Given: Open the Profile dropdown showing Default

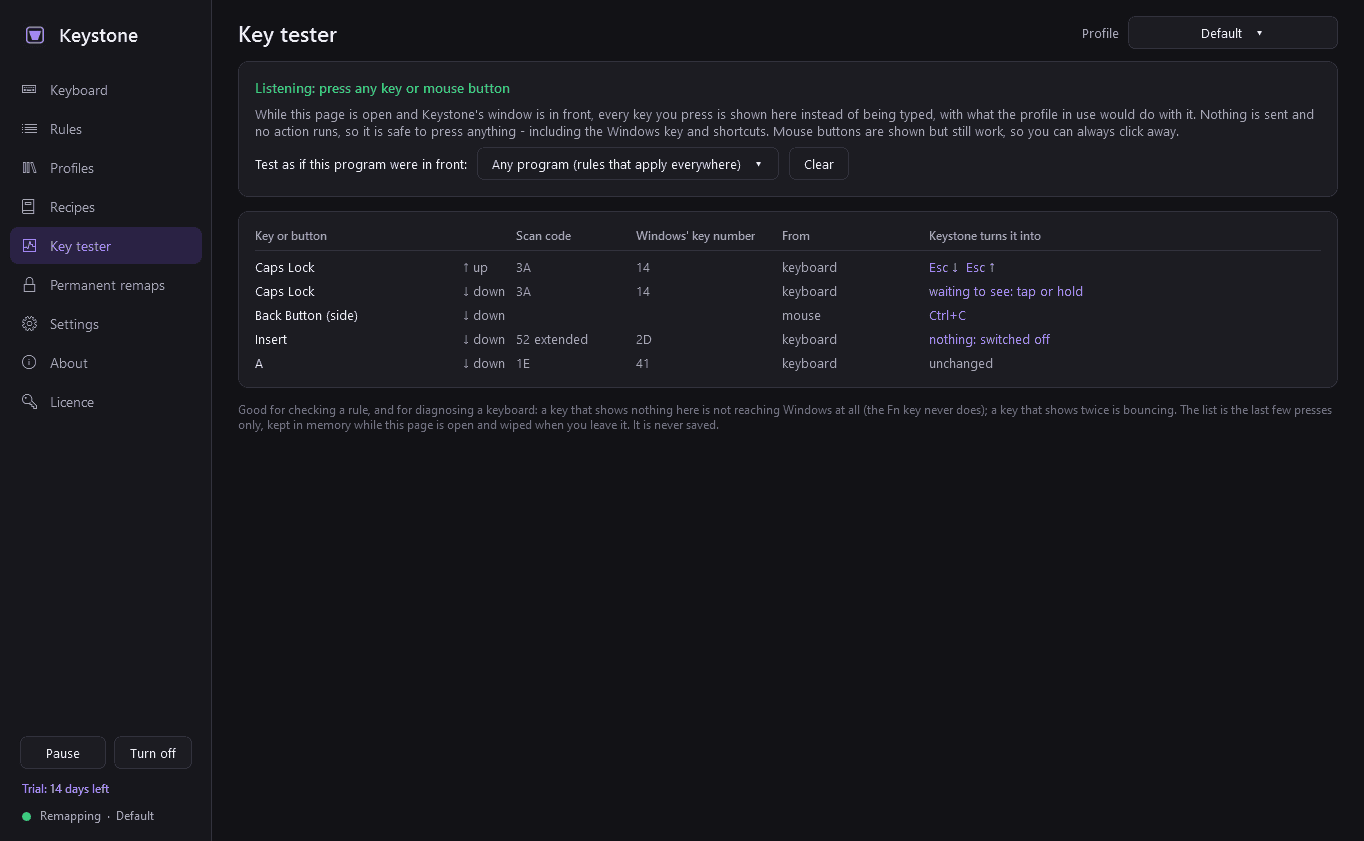Looking at the screenshot, I should coord(1232,33).
